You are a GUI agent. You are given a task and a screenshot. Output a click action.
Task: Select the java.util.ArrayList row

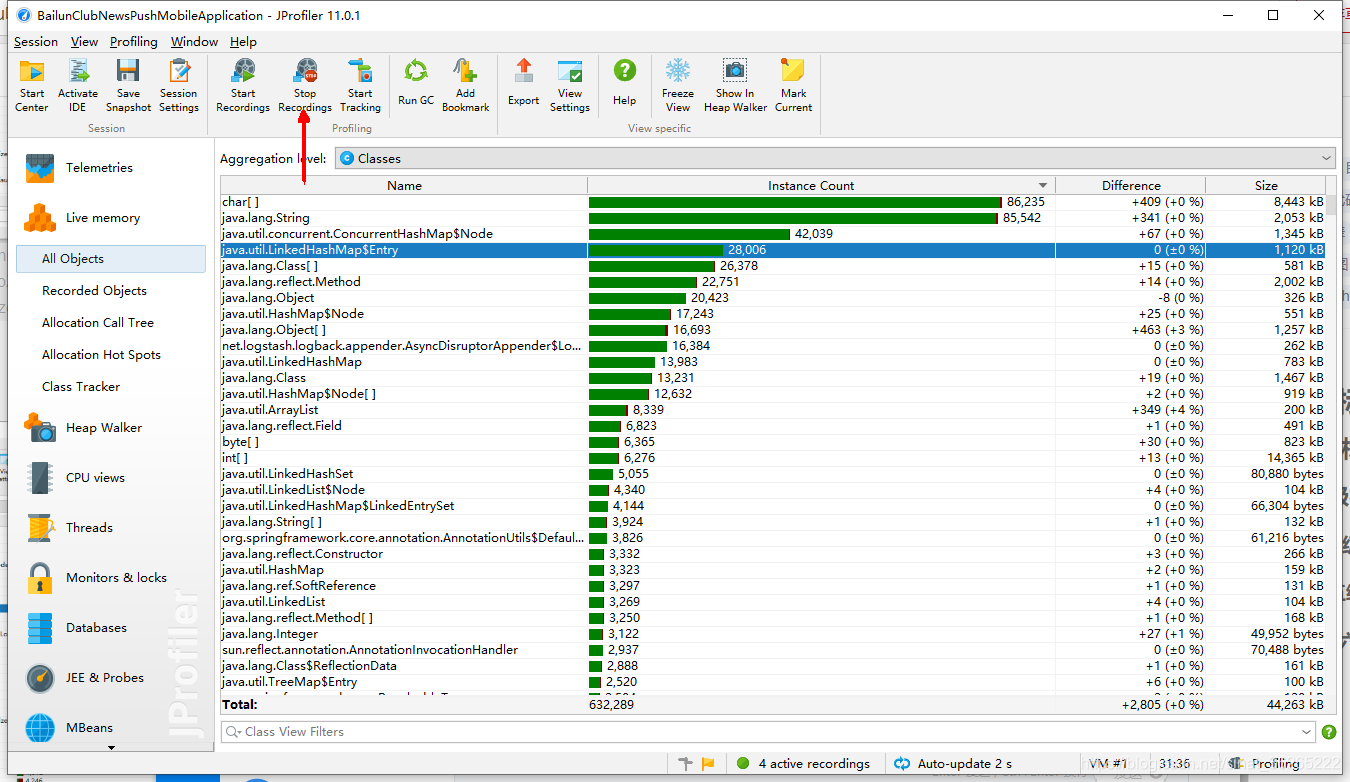click(773, 410)
